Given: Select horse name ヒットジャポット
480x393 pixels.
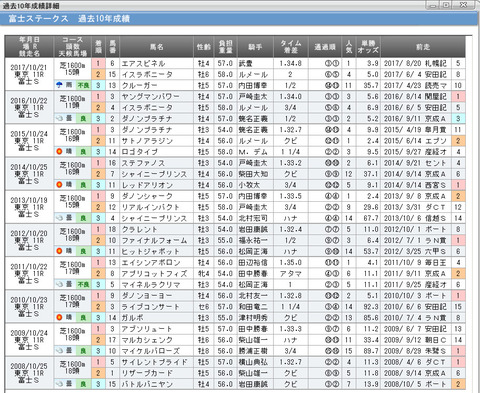Looking at the screenshot, I should (x=151, y=251).
